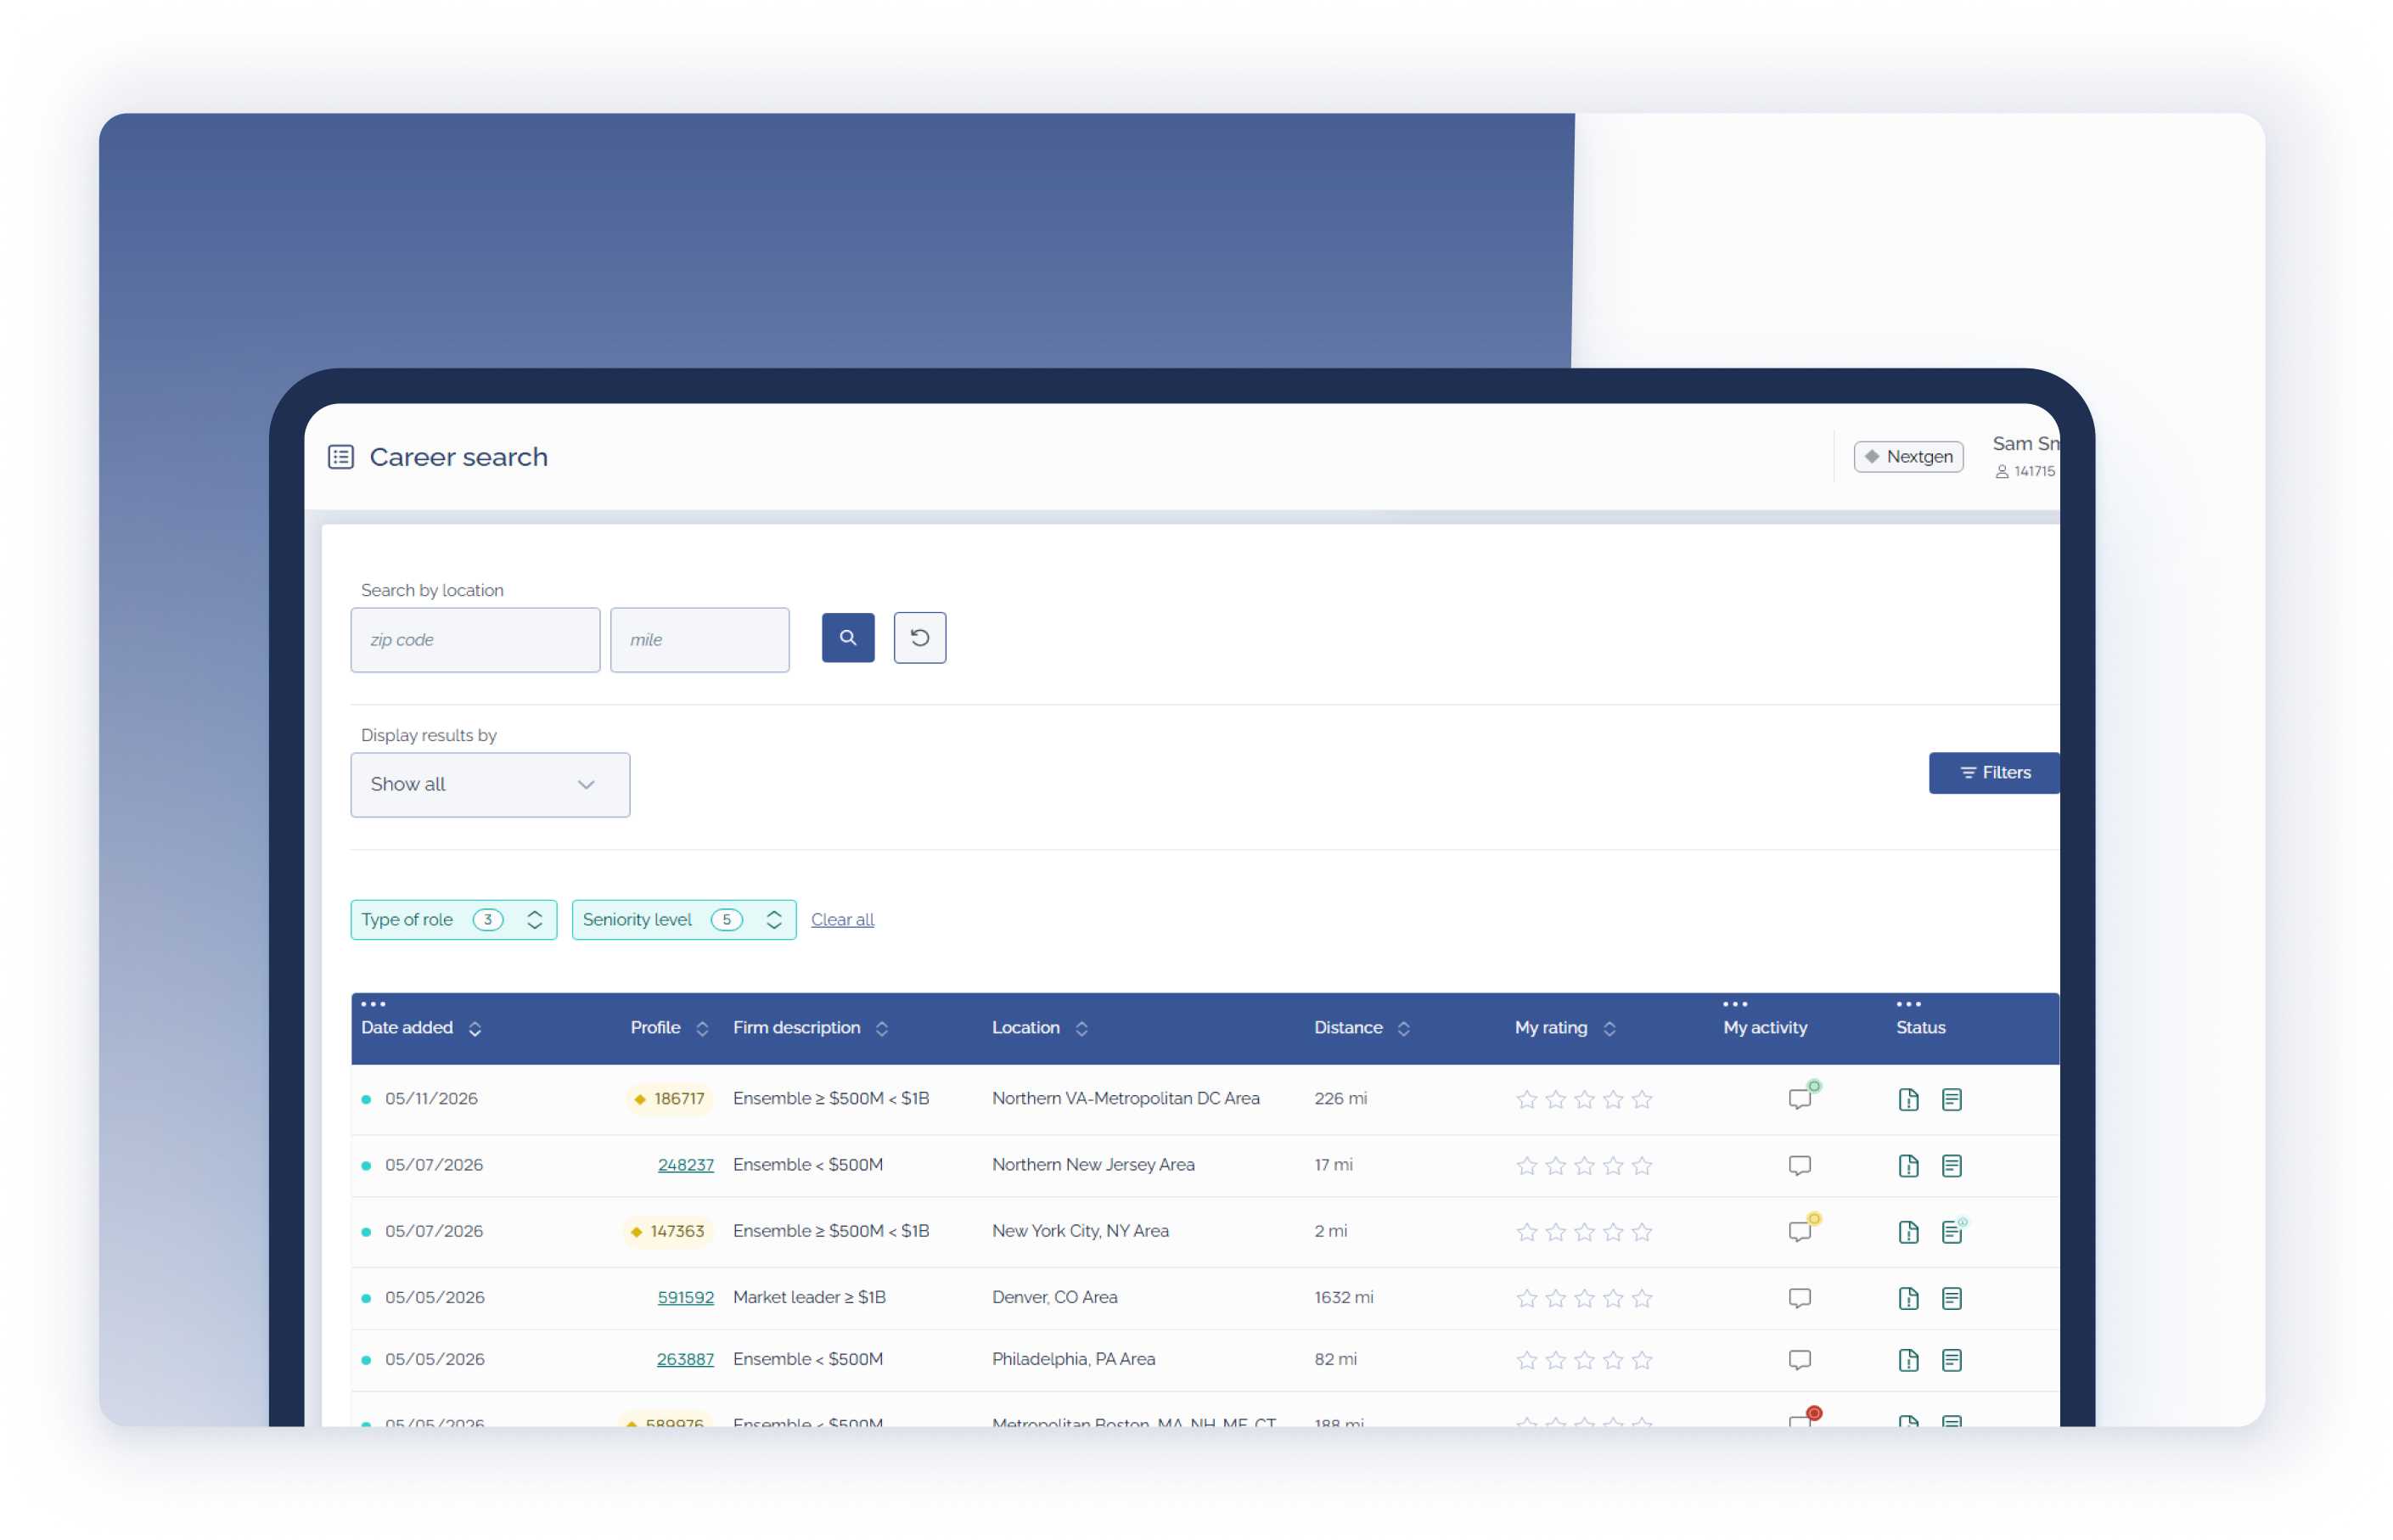The image size is (2393, 1540).
Task: Click the Nextgen badge button
Action: point(1908,457)
